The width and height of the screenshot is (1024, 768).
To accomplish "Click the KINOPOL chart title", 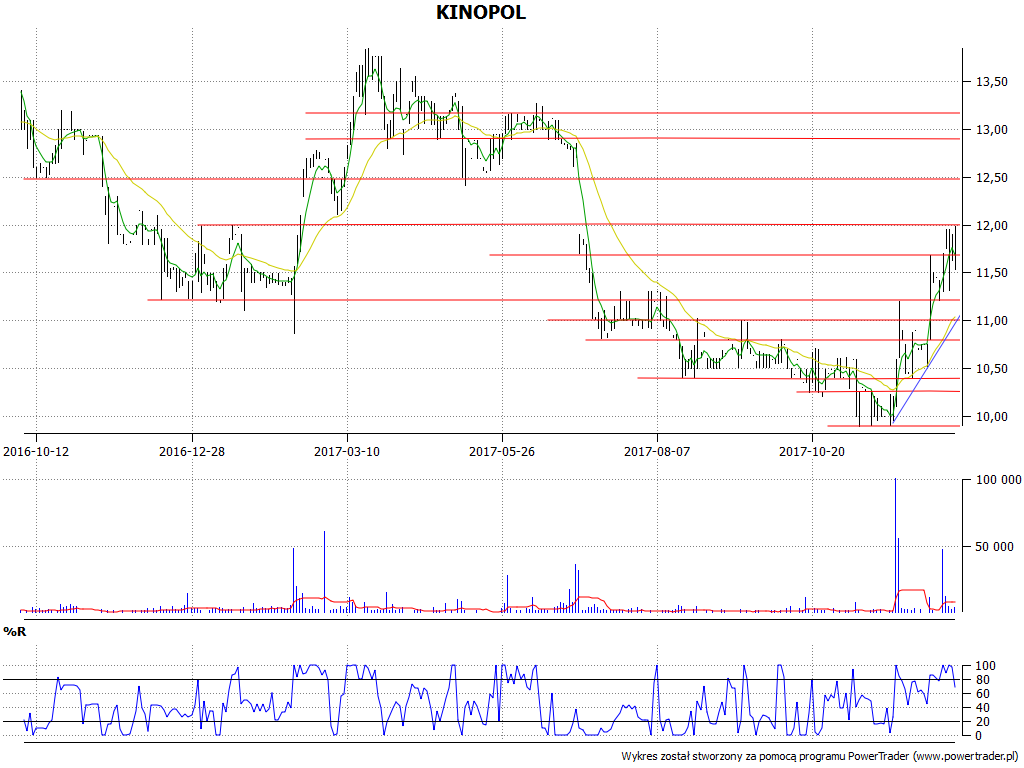I will coord(481,12).
